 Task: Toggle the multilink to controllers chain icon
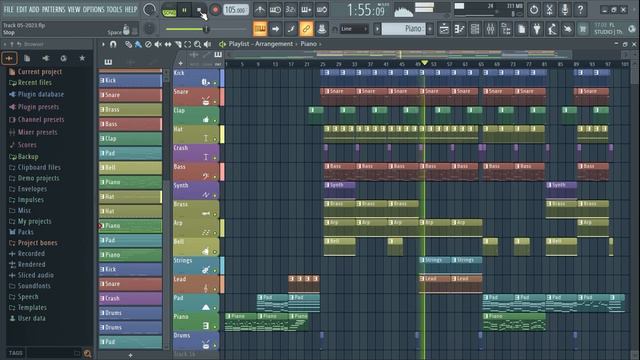306,29
